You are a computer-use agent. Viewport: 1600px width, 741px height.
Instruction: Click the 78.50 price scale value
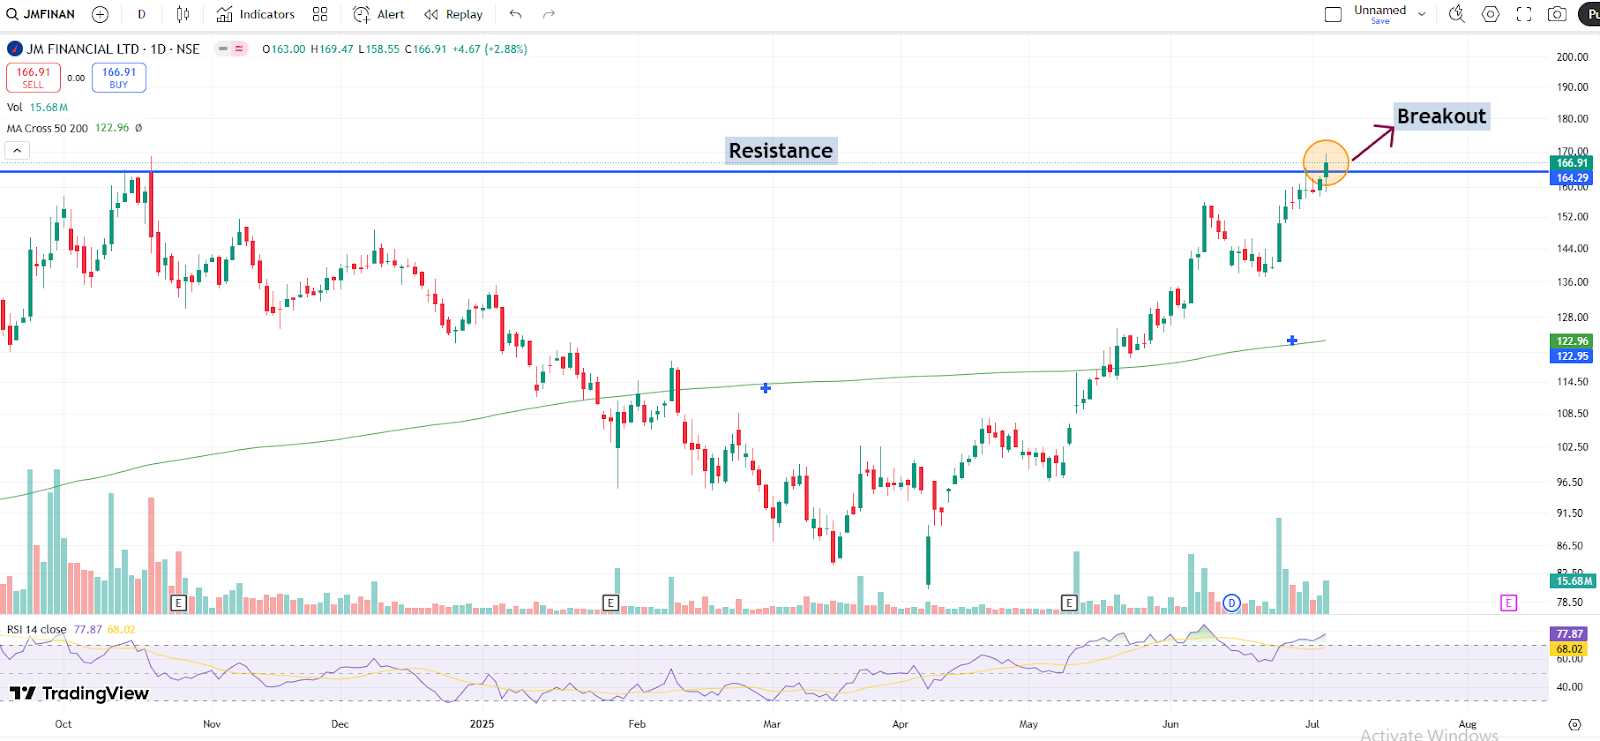point(1572,602)
